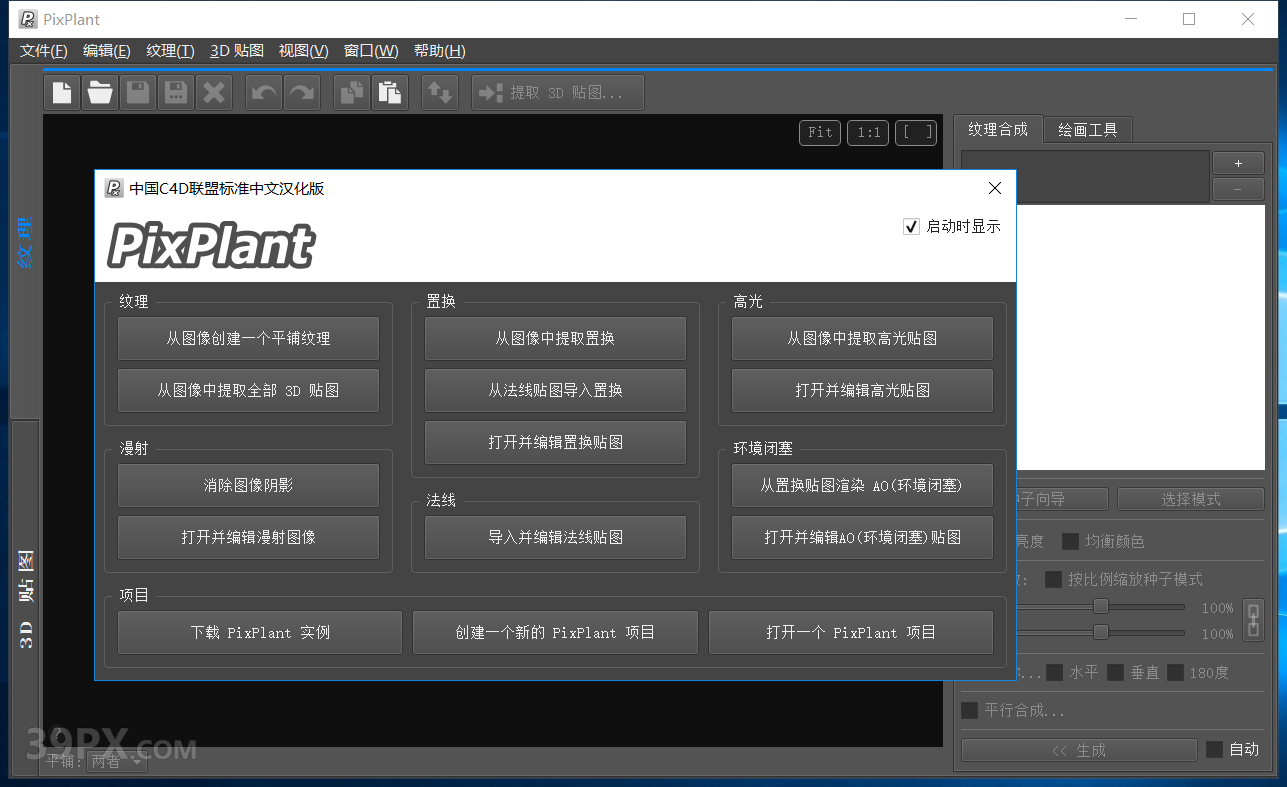Click the << 生成 generate button
The height and width of the screenshot is (787, 1287).
coord(1079,750)
